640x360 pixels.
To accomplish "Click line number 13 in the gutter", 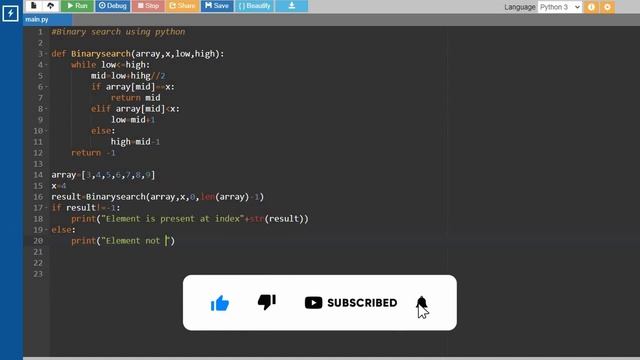I will click(x=38, y=164).
